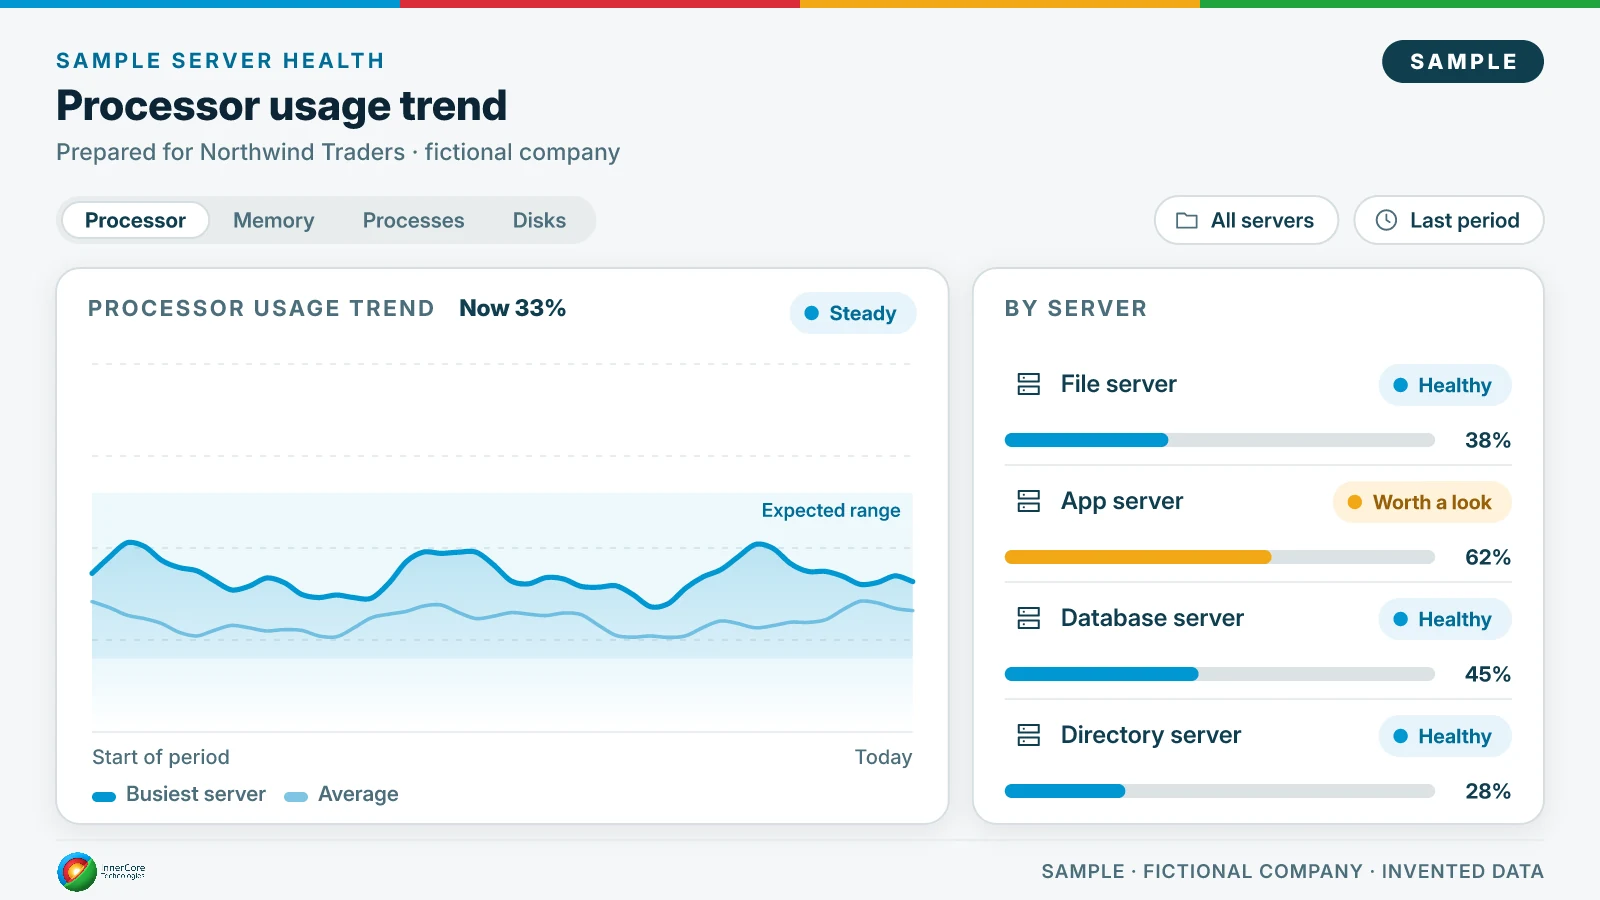Click the Directory server rack icon

coord(1028,735)
